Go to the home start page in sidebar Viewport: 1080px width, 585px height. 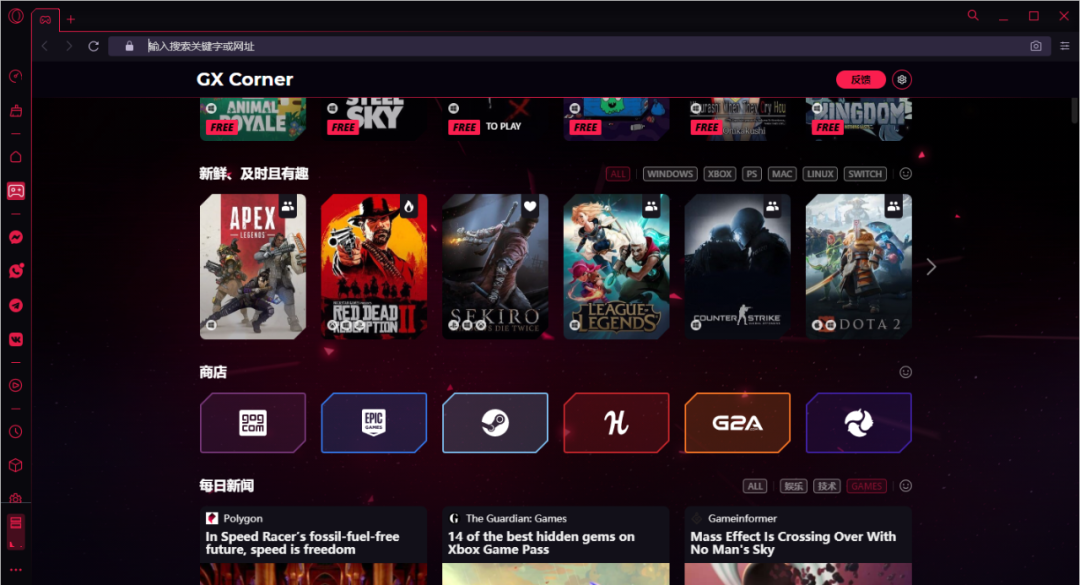(x=15, y=157)
